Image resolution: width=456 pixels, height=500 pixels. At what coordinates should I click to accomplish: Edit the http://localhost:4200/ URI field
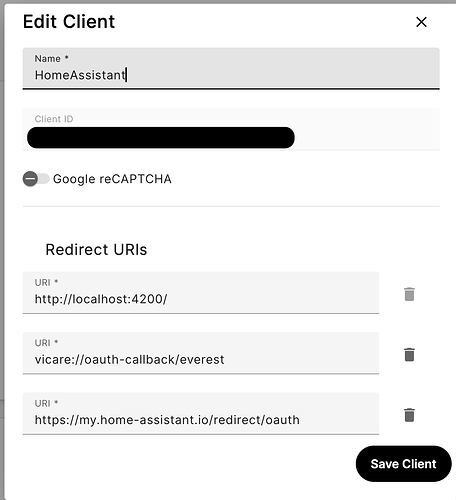(x=201, y=293)
